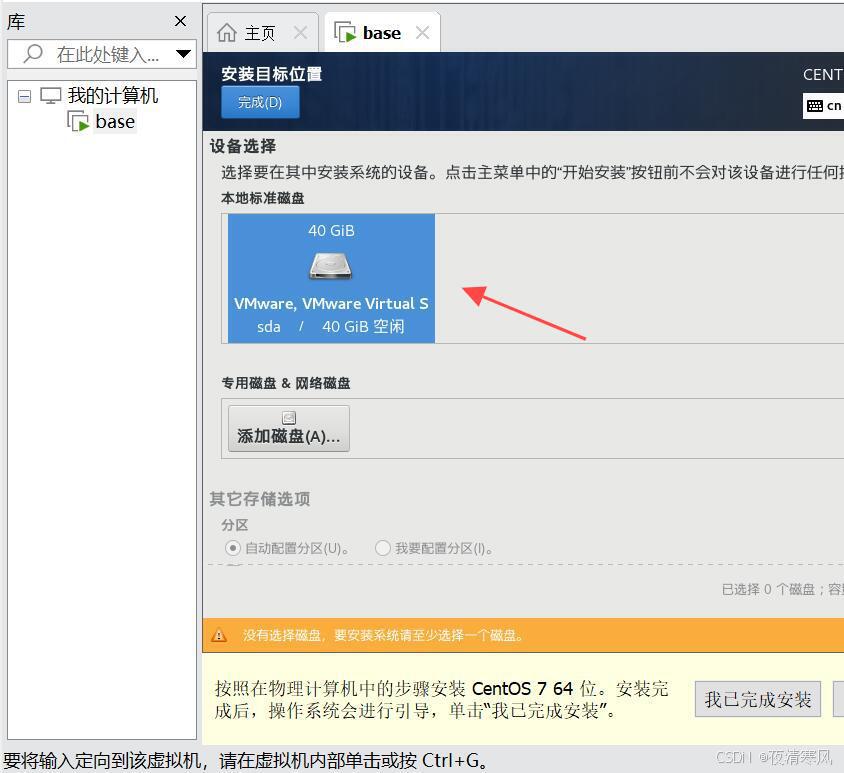844x773 pixels.
Task: Click the library search input field
Action: point(102,54)
